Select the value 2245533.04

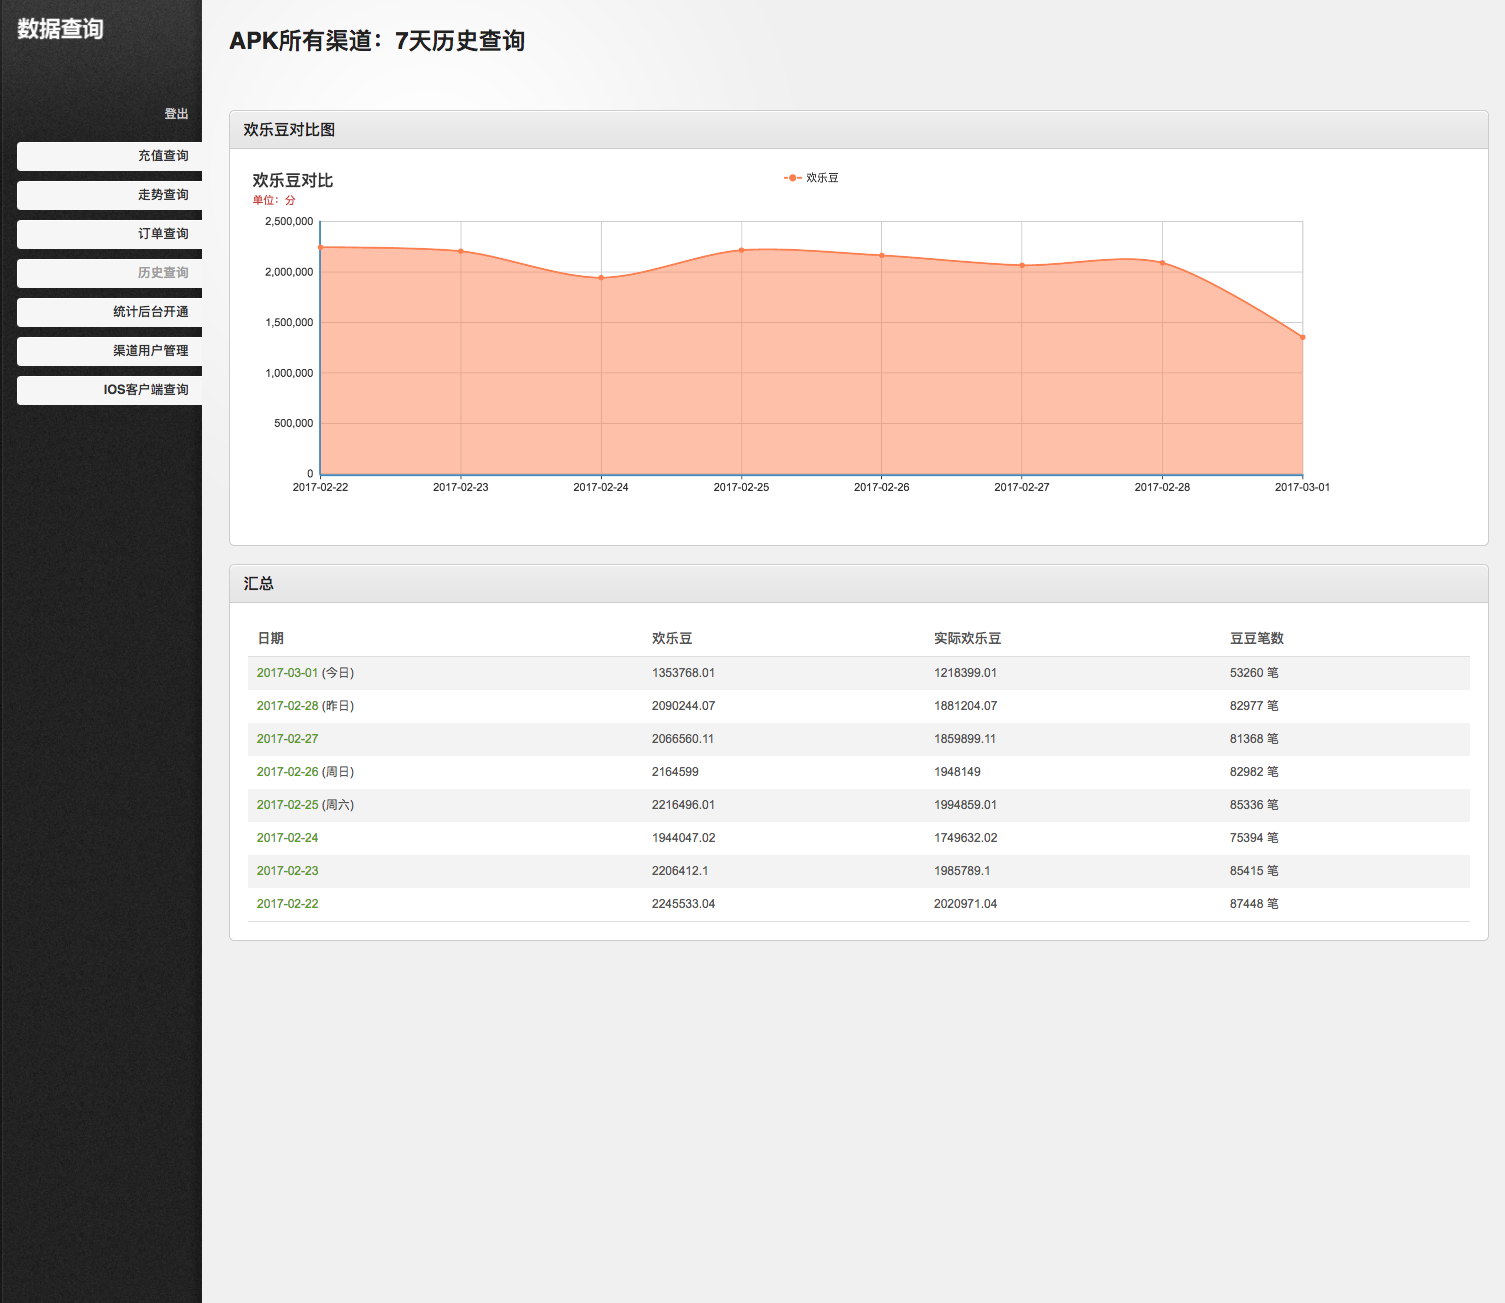tap(683, 904)
